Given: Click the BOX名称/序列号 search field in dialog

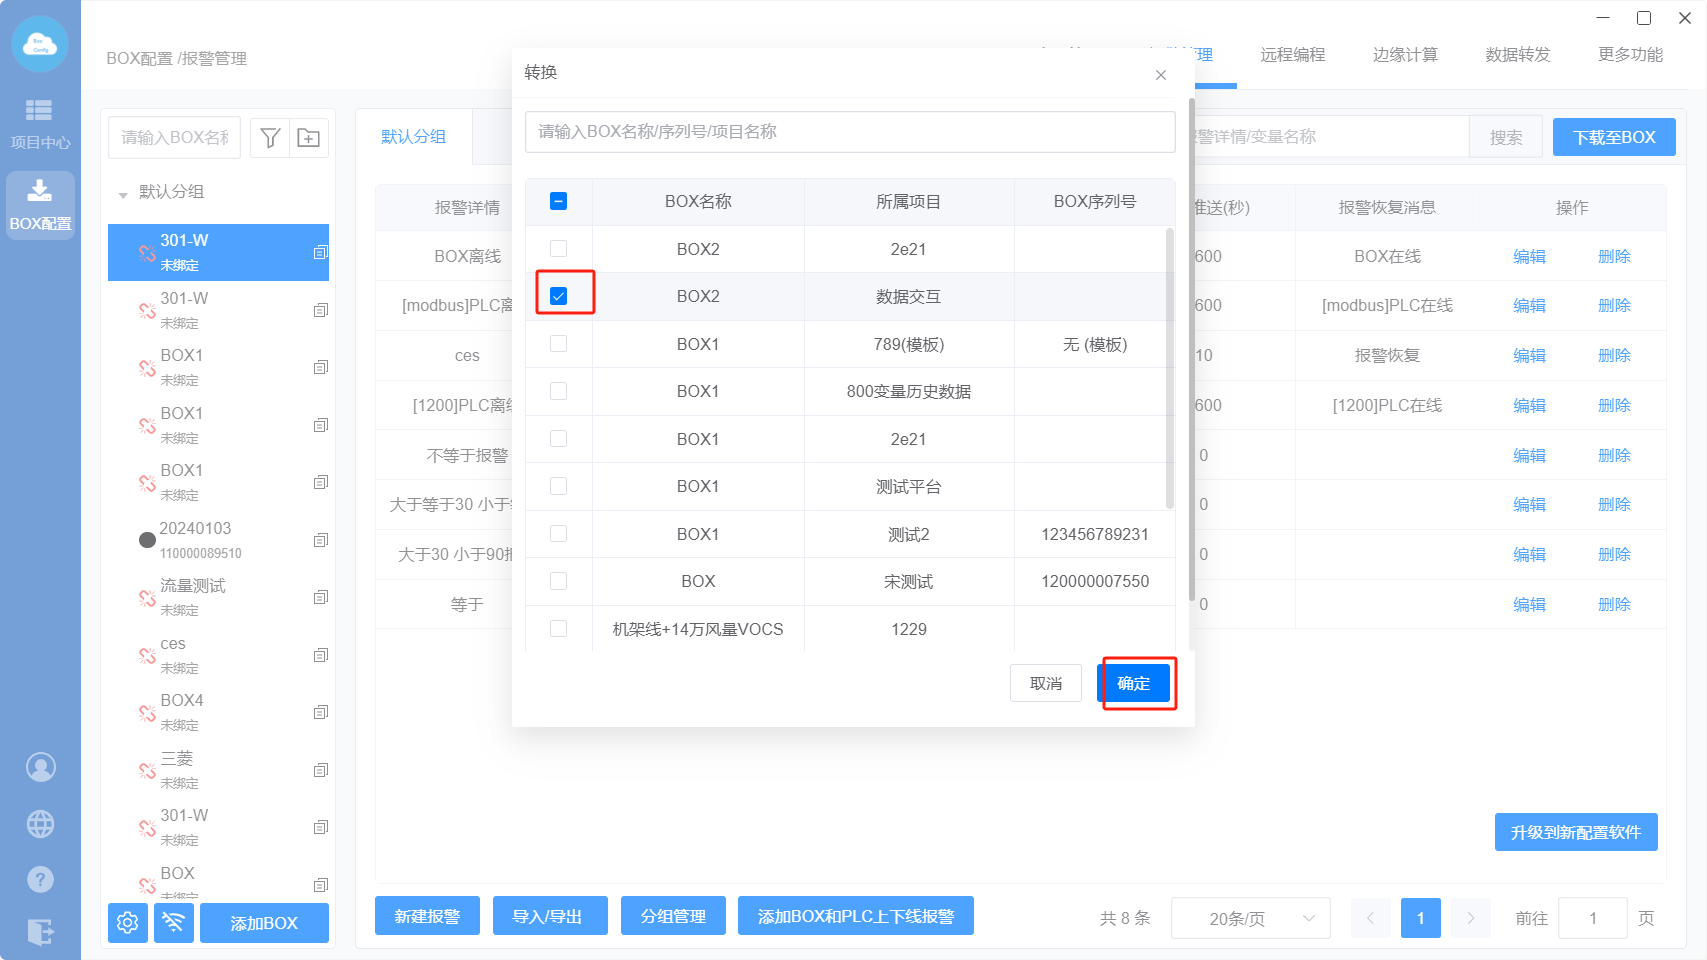Looking at the screenshot, I should coord(850,132).
